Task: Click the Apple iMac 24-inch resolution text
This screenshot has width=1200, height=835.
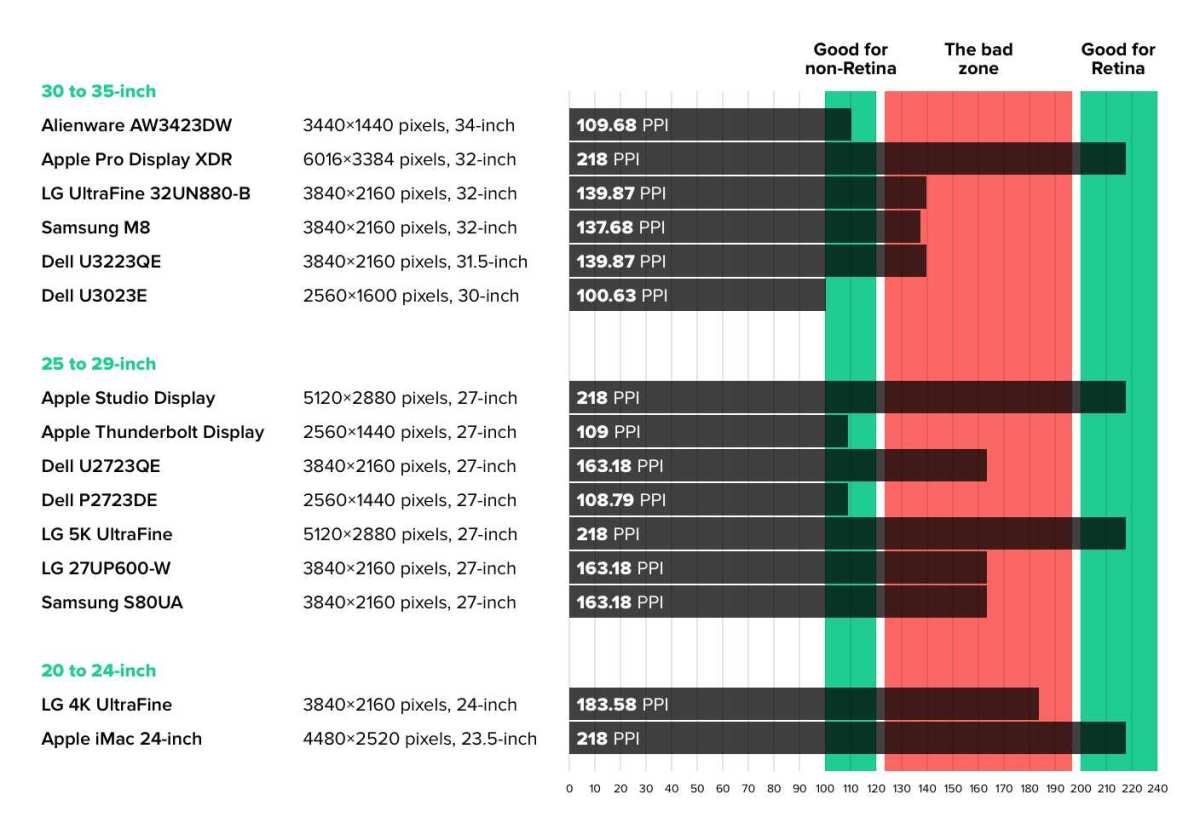Action: point(420,740)
